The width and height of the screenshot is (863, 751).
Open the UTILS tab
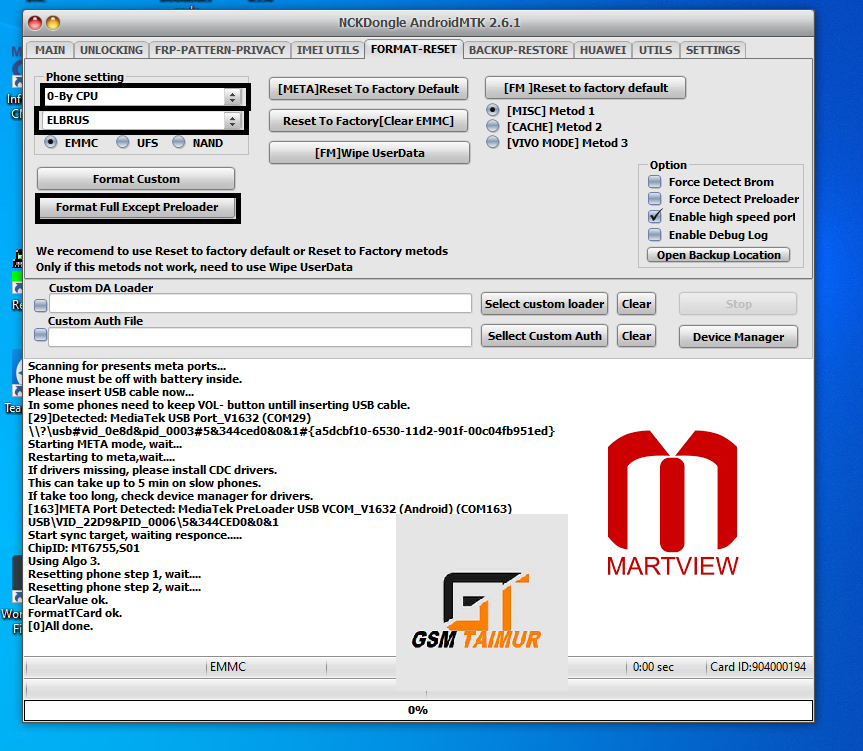pos(656,50)
